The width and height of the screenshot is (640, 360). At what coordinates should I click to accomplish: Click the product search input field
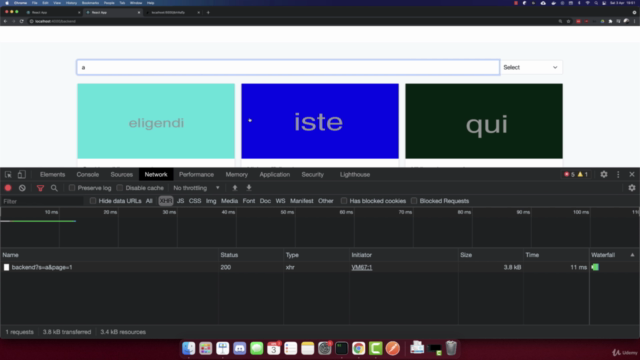pyautogui.click(x=288, y=67)
